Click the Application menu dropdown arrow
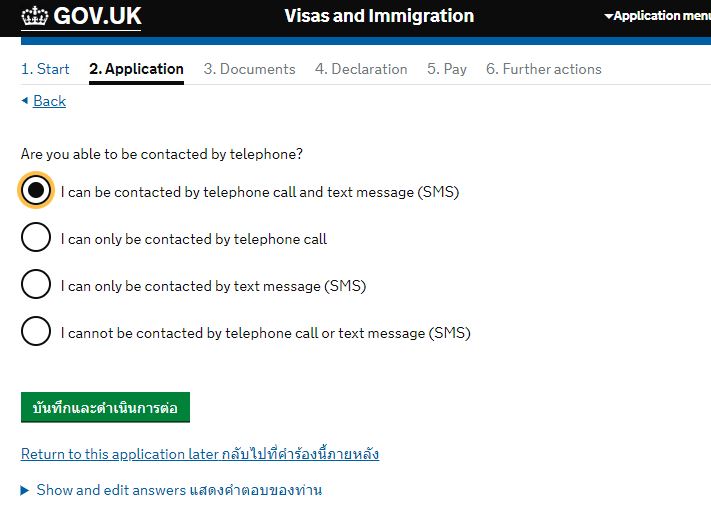 coord(608,16)
